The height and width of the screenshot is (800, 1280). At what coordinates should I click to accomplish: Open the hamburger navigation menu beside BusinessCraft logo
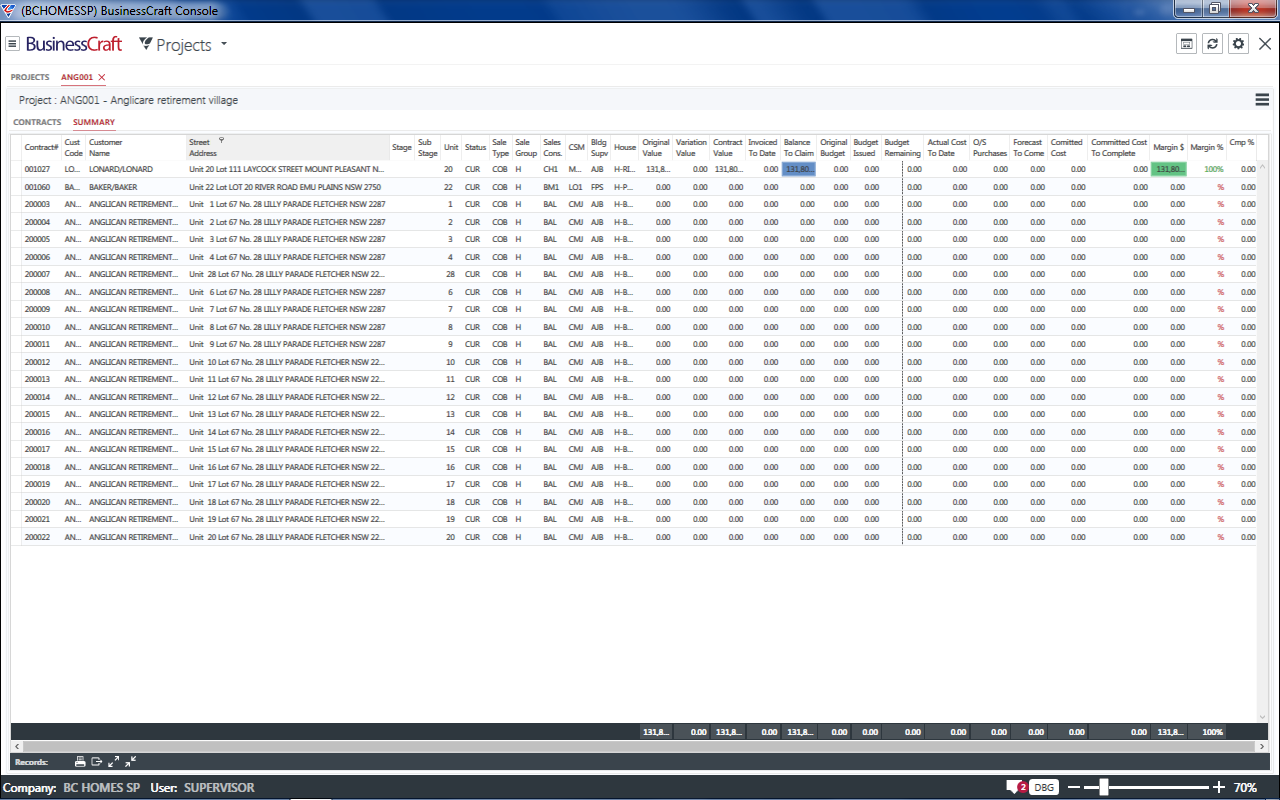pos(12,44)
